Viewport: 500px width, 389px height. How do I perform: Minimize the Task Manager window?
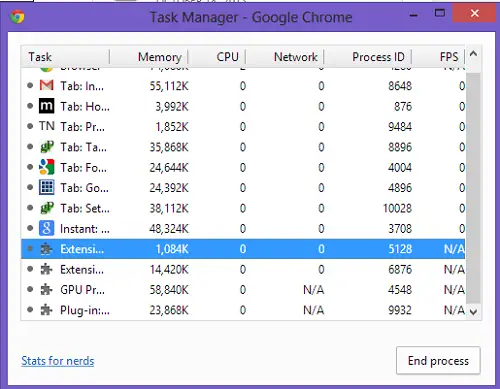pos(414,15)
